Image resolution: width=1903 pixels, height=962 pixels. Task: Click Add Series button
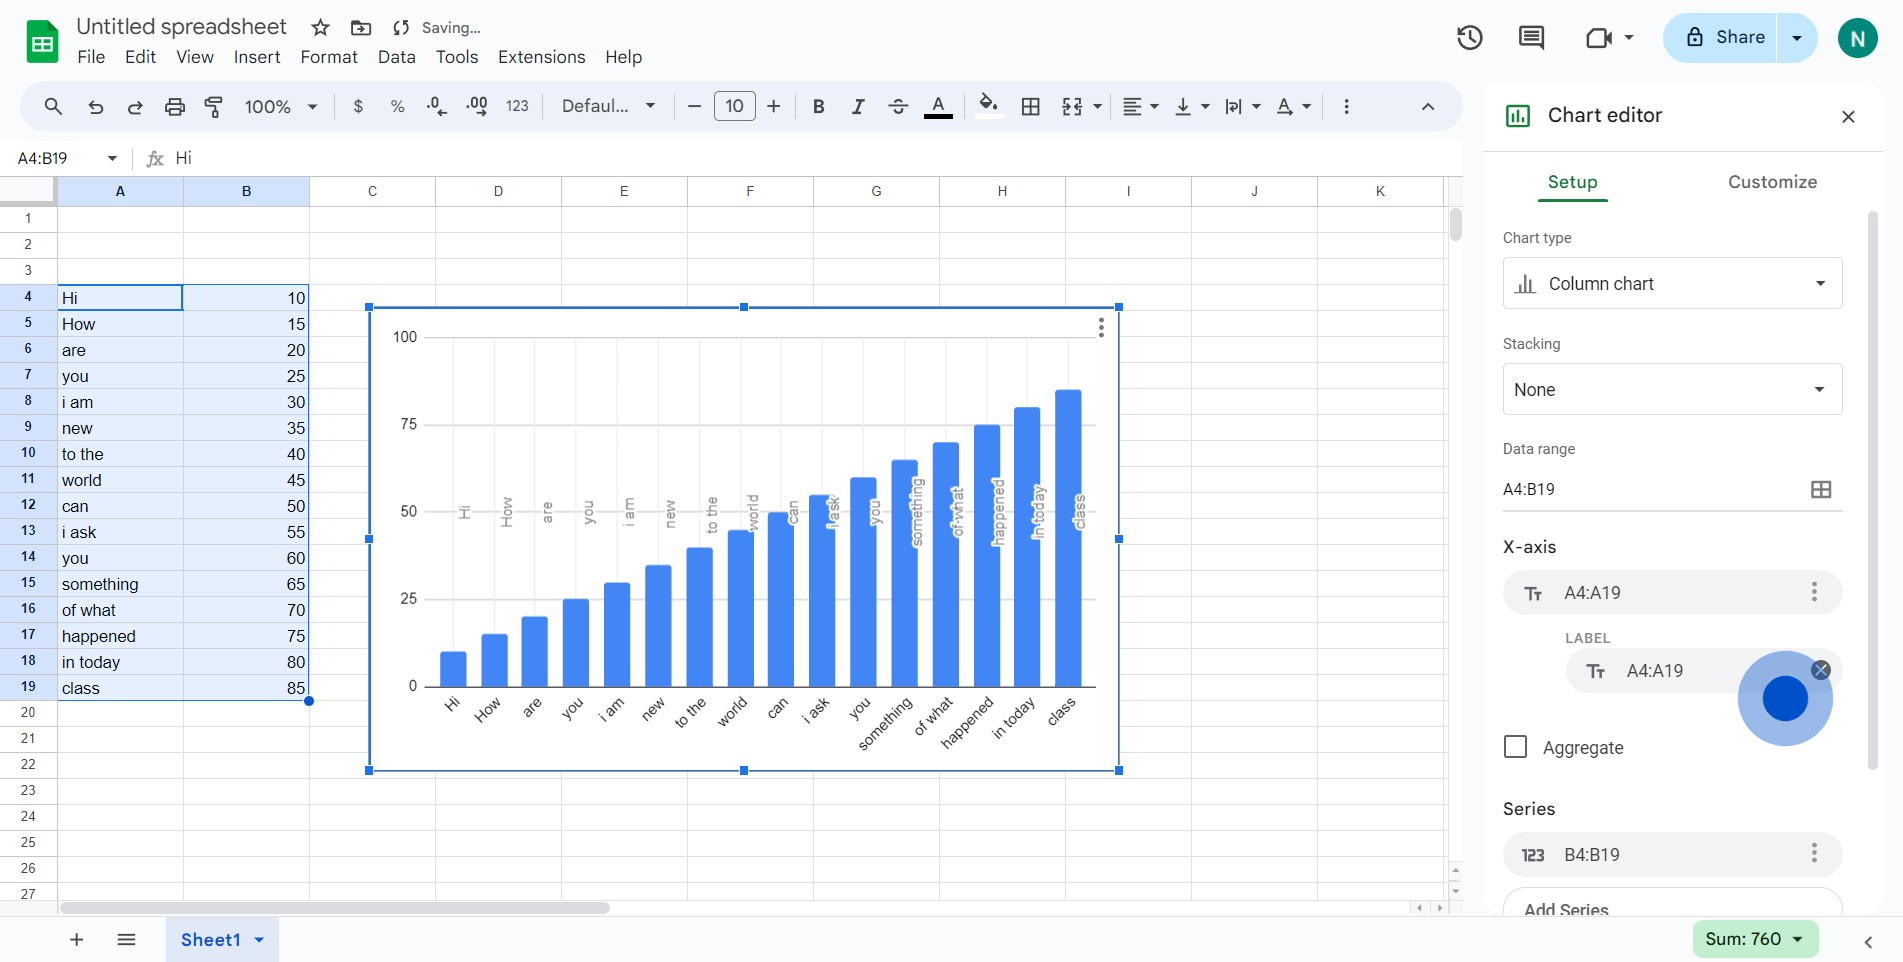click(1672, 905)
